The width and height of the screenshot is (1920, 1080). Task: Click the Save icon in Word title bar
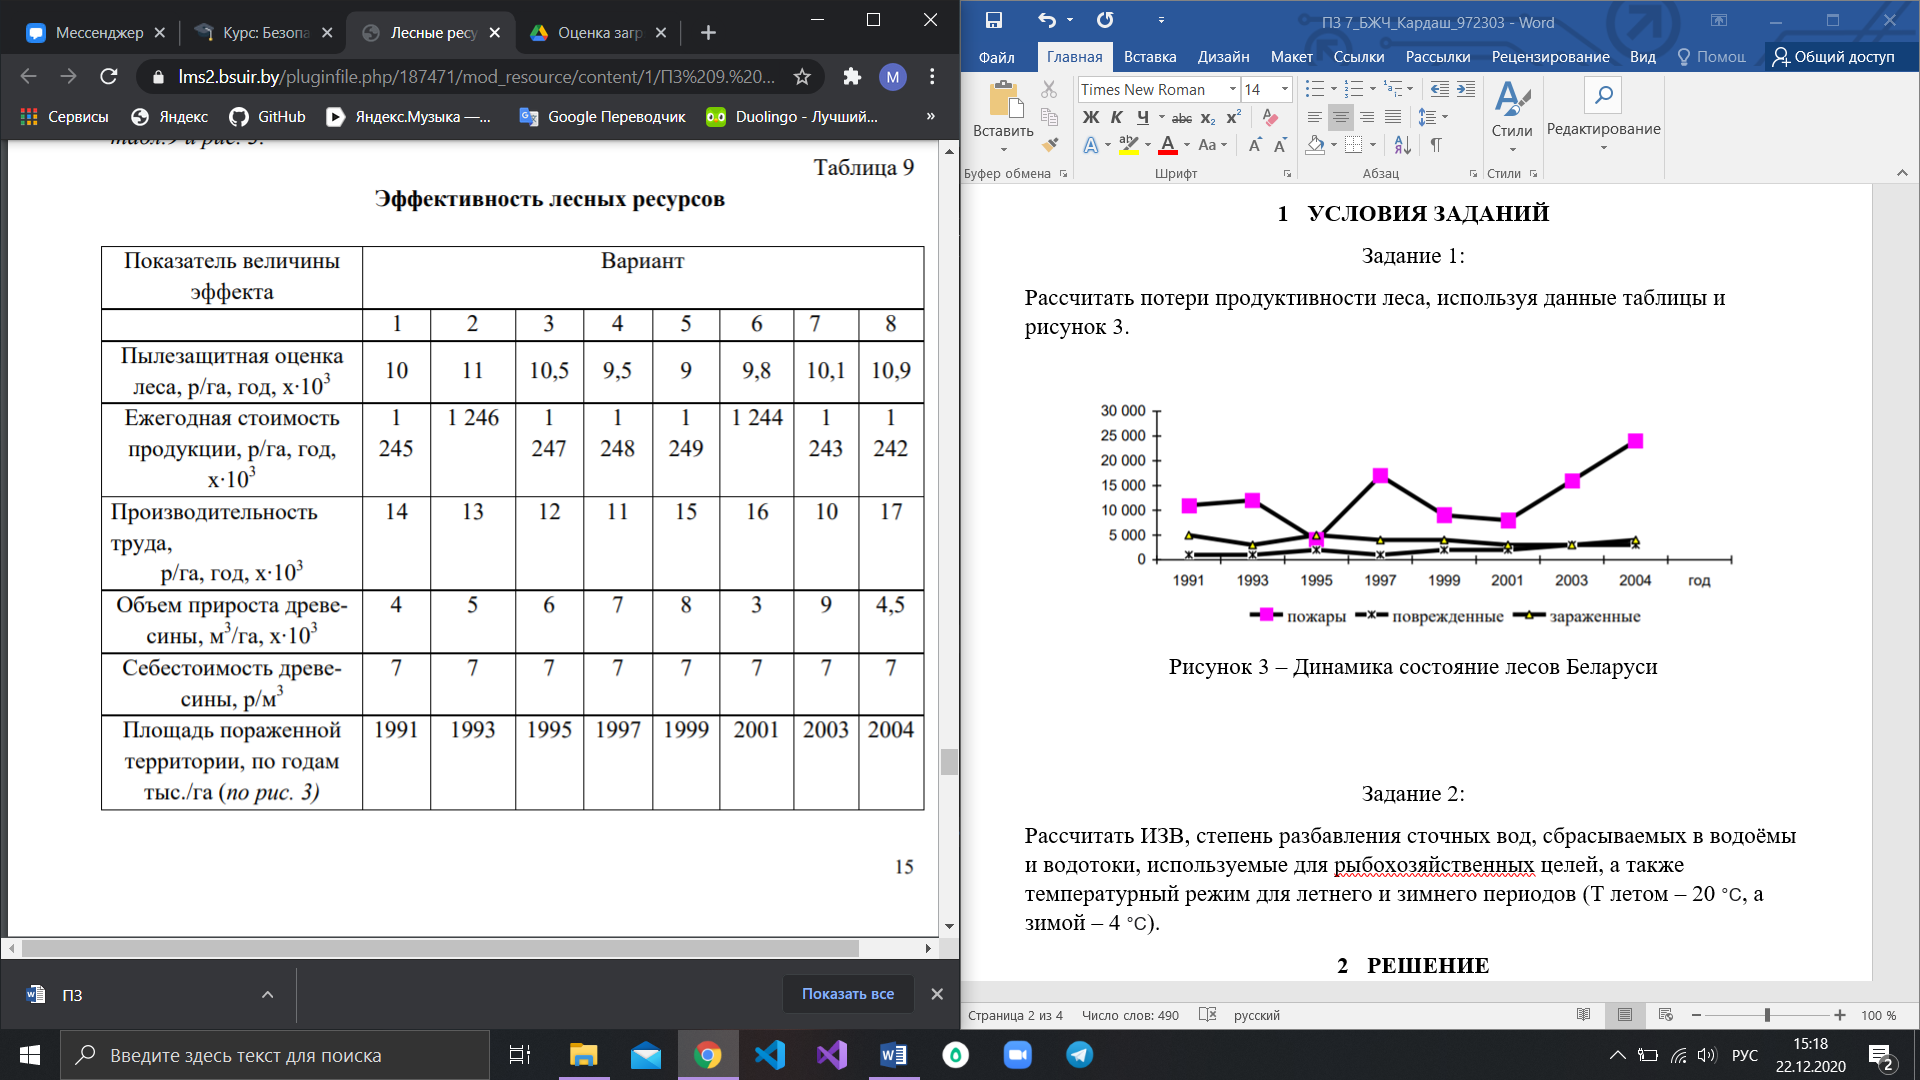993,21
